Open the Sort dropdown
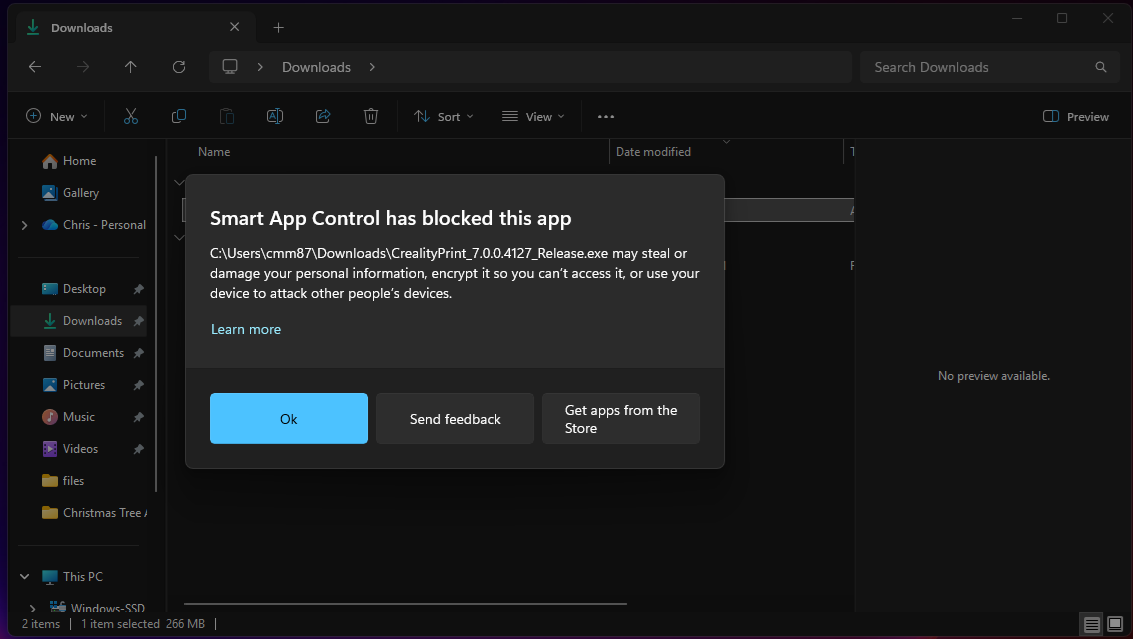The width and height of the screenshot is (1133, 639). click(444, 116)
